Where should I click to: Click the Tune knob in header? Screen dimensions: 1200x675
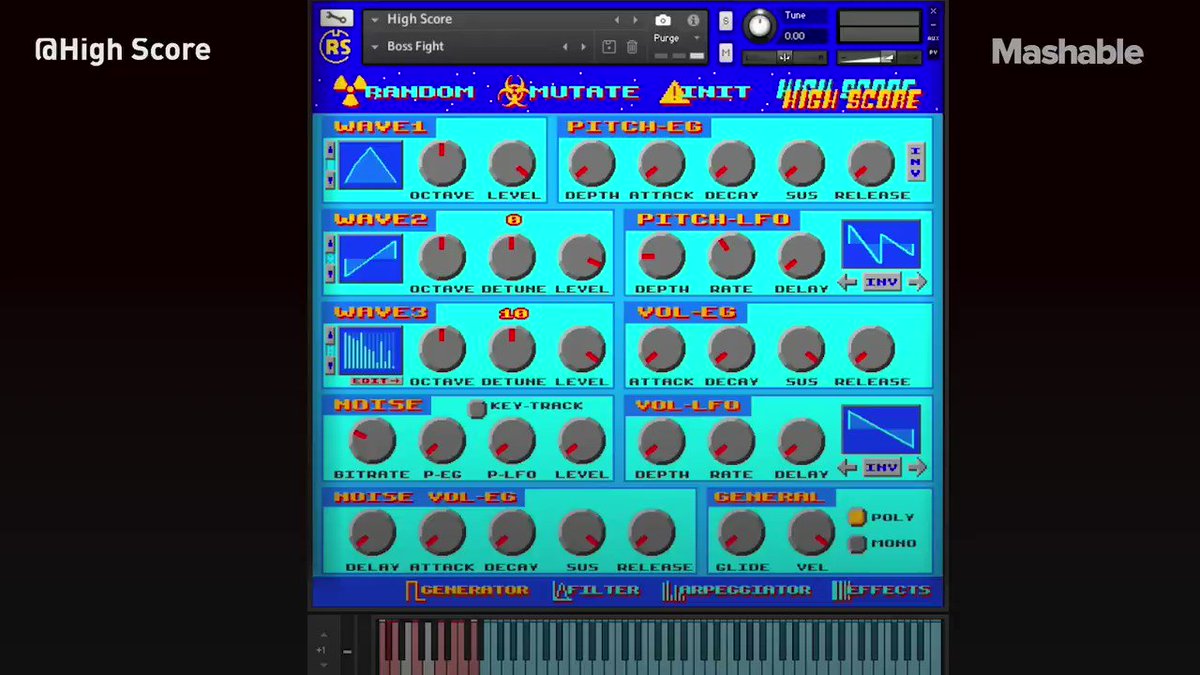coord(761,25)
